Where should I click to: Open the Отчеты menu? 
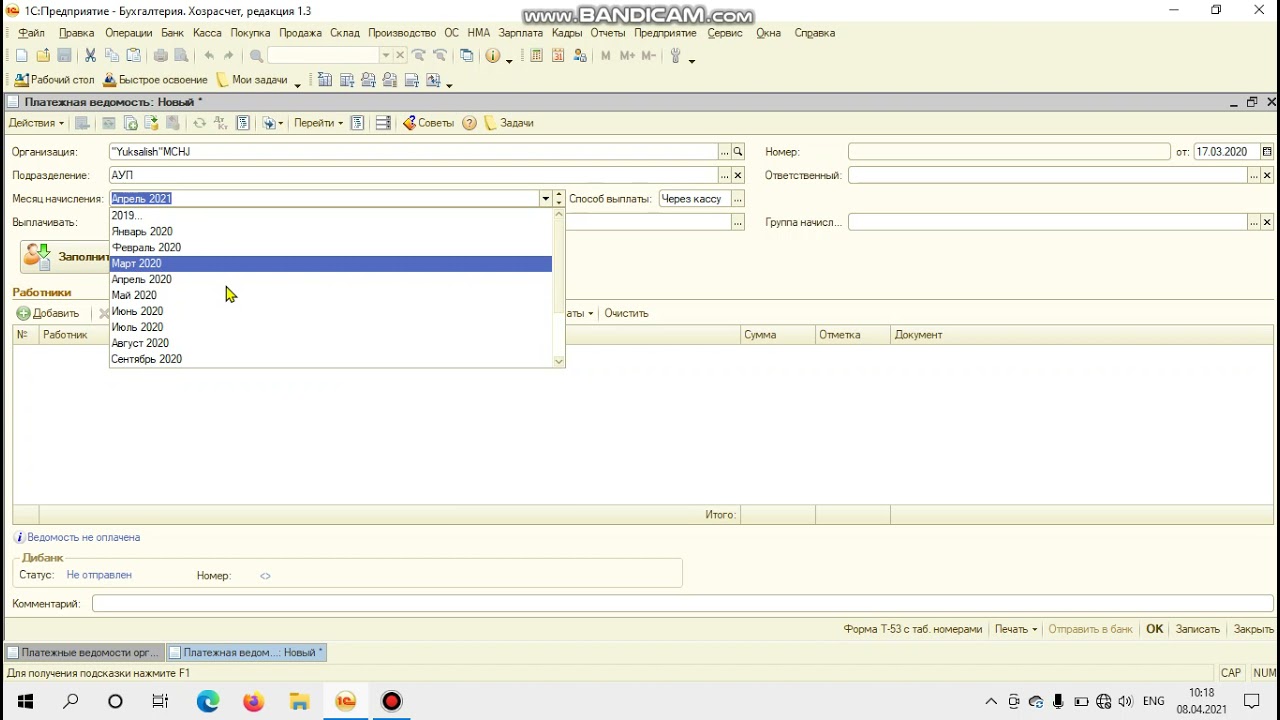607,33
